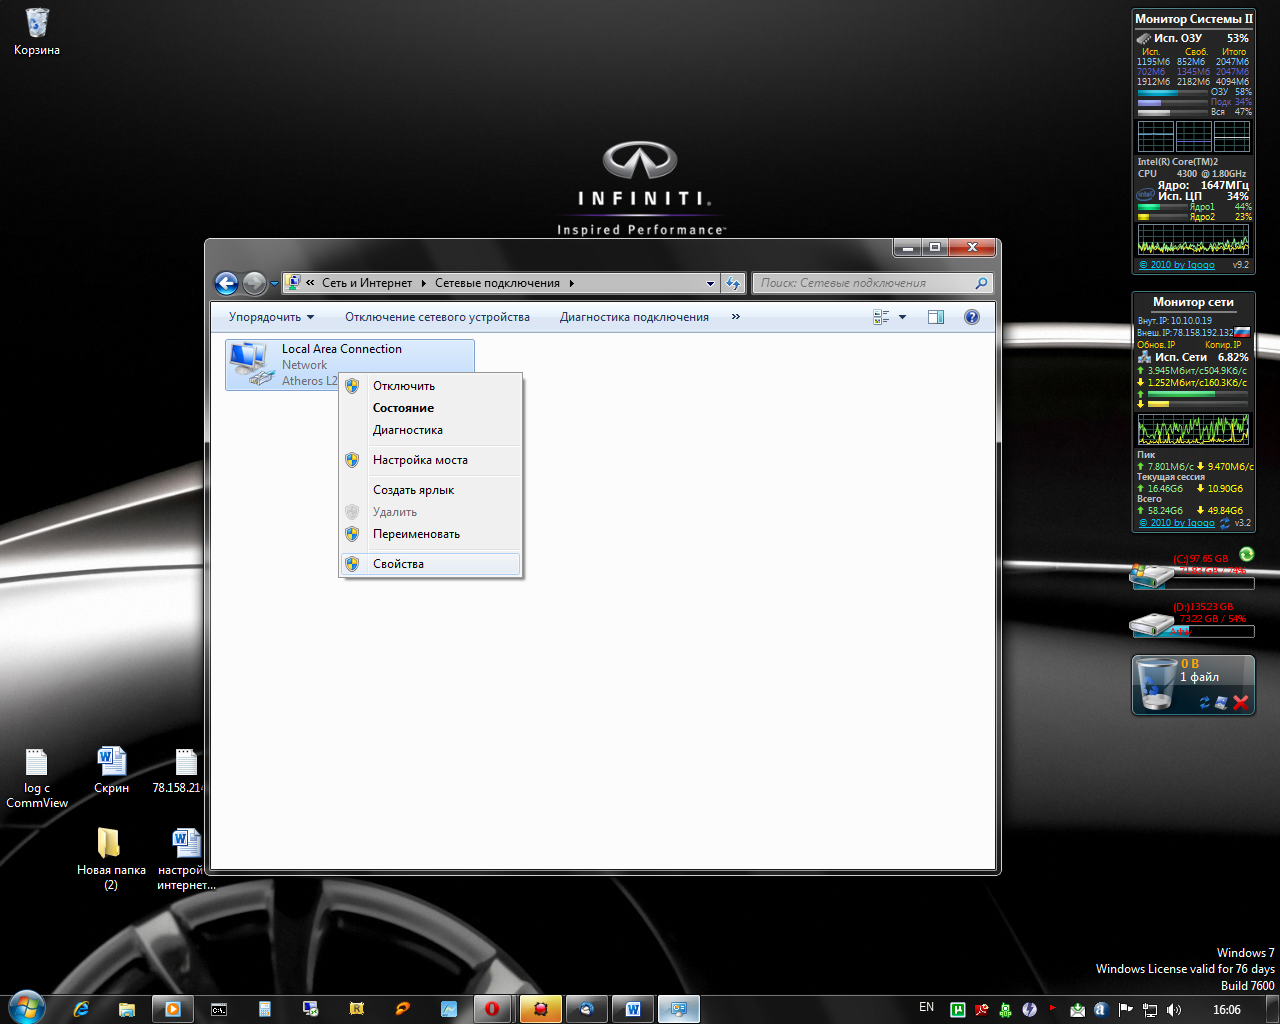Open the volume speaker tray icon
Screen dimensions: 1280x1024
pos(1174,1010)
